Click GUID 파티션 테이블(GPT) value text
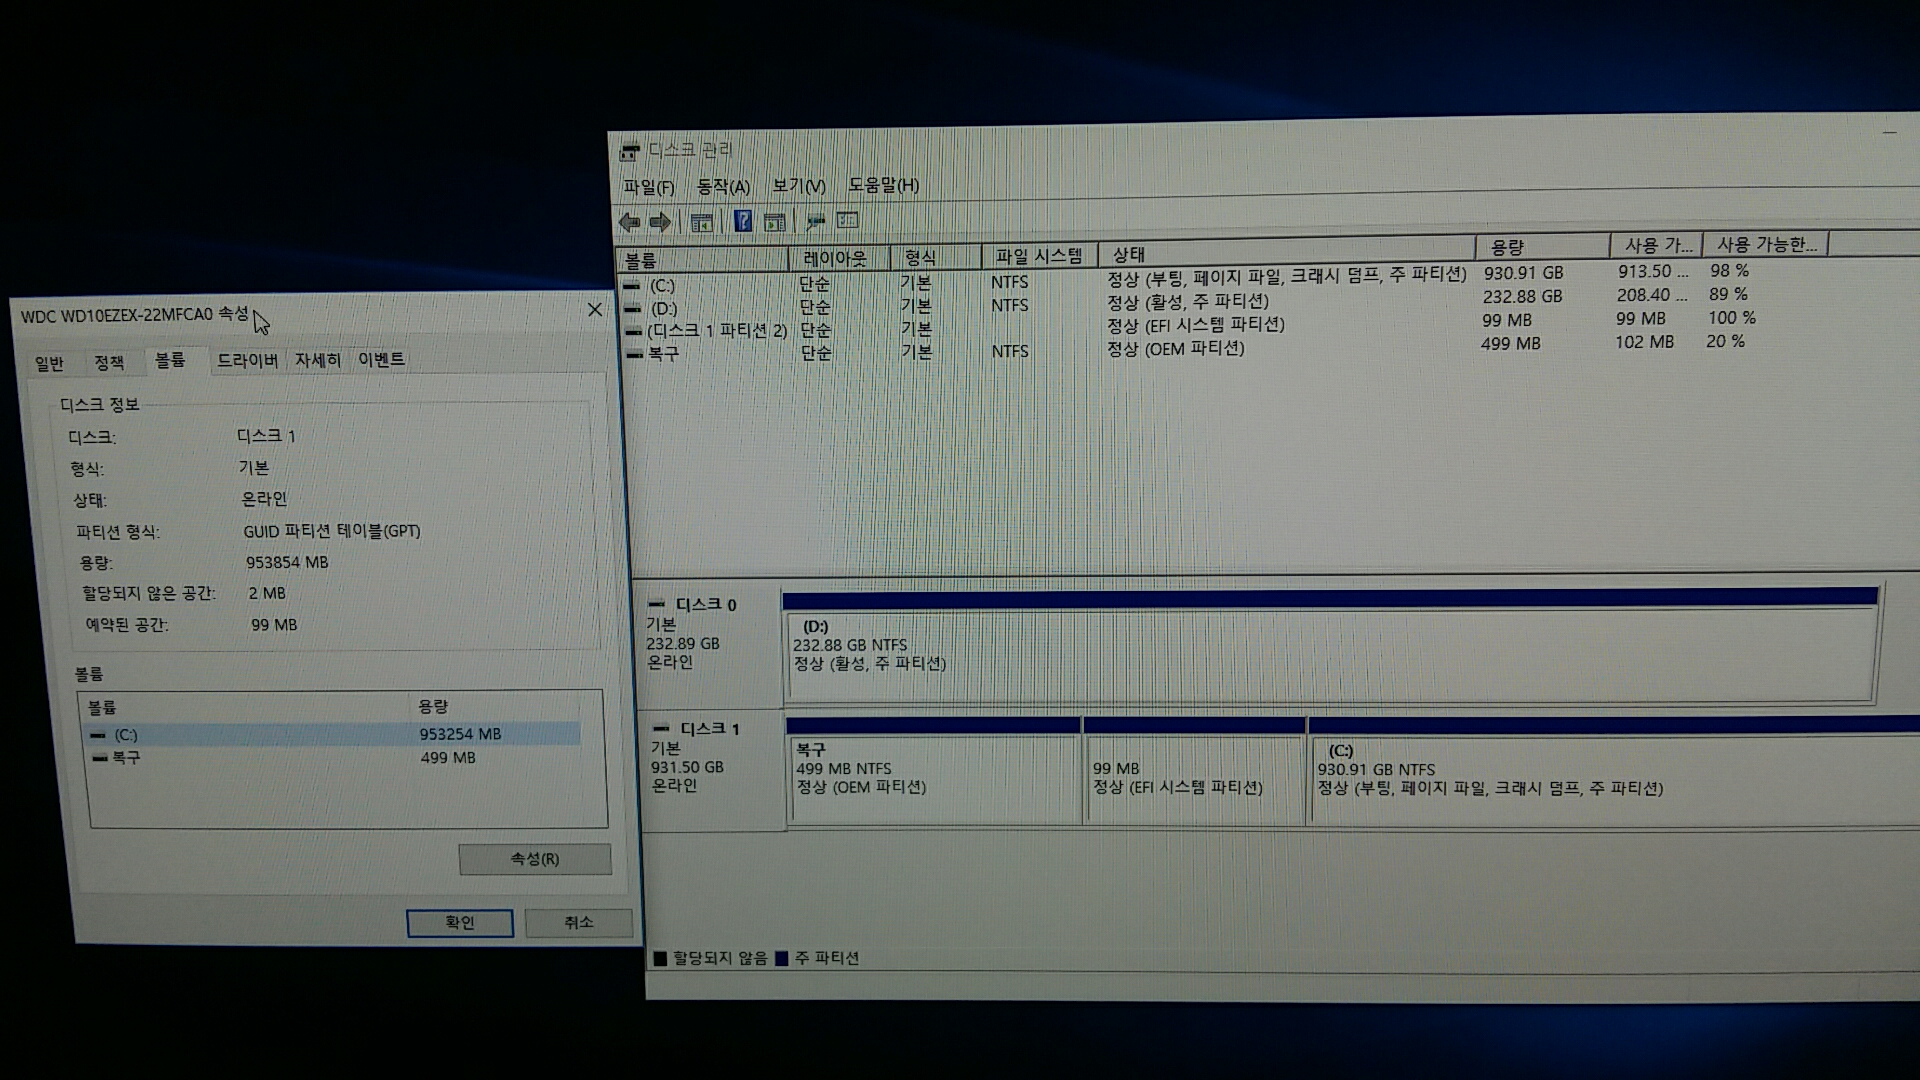This screenshot has width=1920, height=1080. (x=332, y=532)
